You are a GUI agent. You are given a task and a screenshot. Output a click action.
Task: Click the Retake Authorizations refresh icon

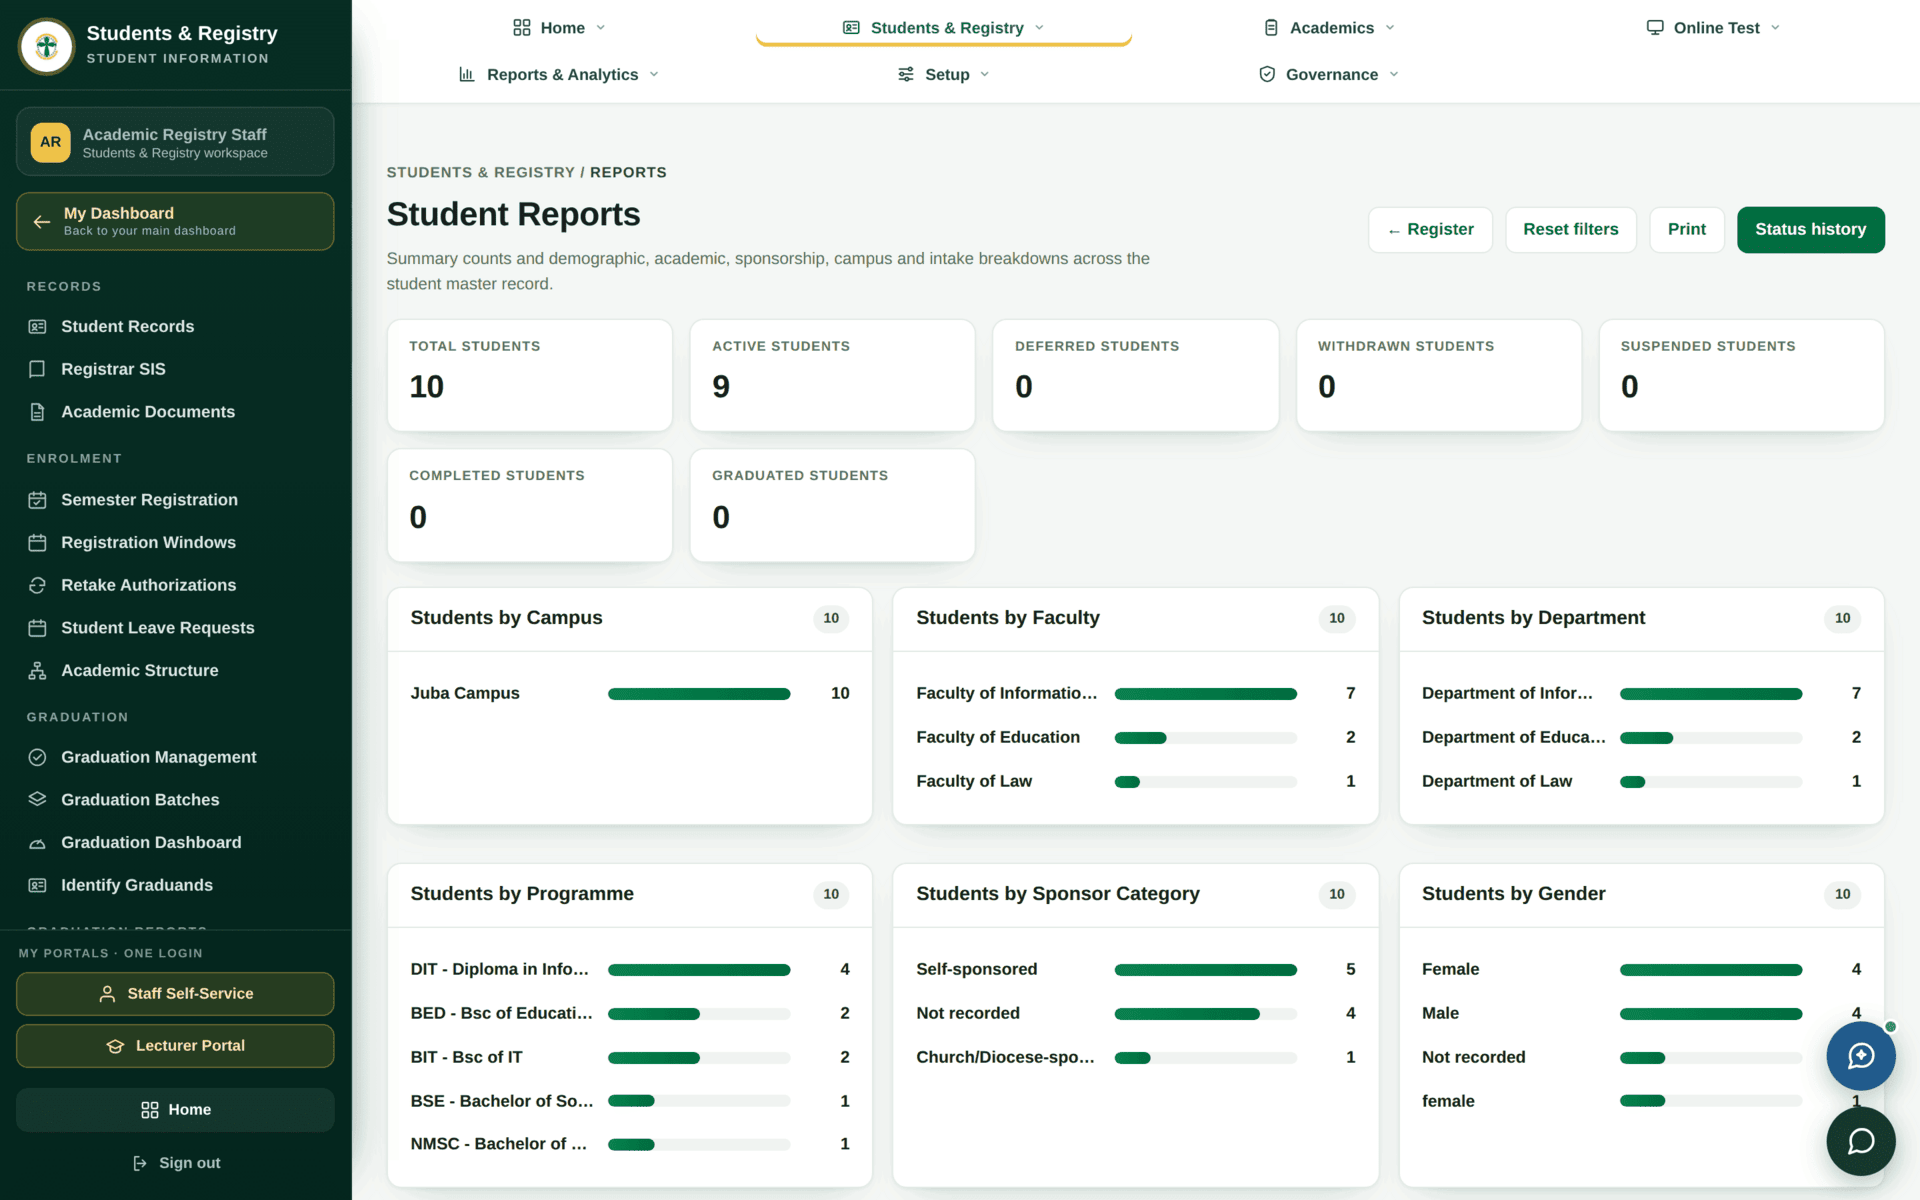point(37,585)
